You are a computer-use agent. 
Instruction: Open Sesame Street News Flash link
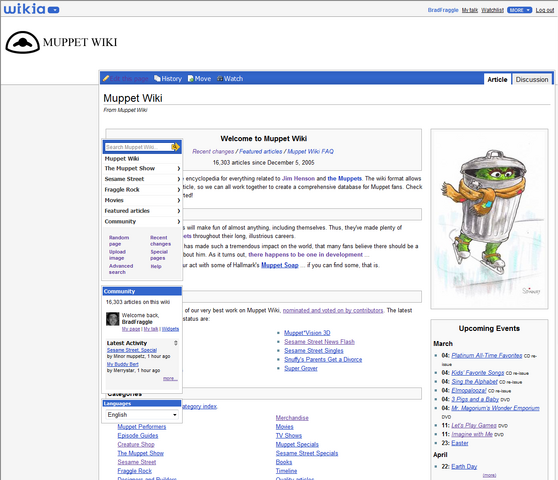[319, 342]
